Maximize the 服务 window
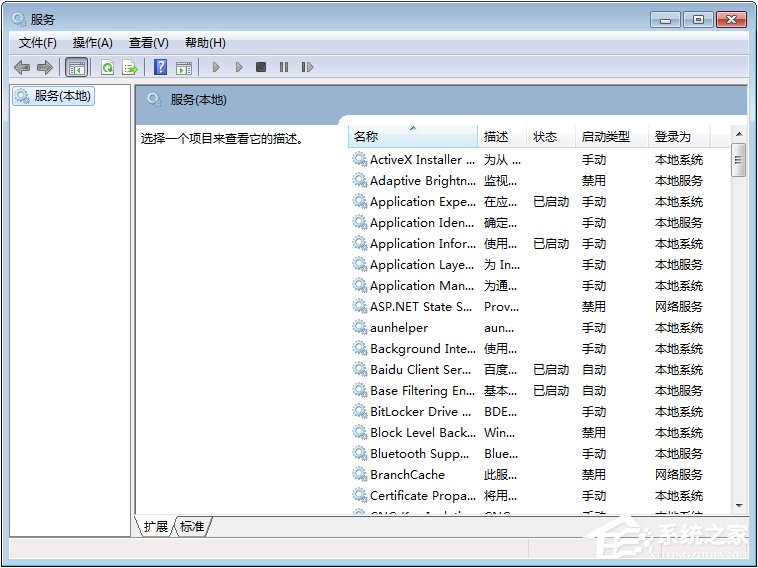Screen dimensions: 758x568 [x=698, y=20]
